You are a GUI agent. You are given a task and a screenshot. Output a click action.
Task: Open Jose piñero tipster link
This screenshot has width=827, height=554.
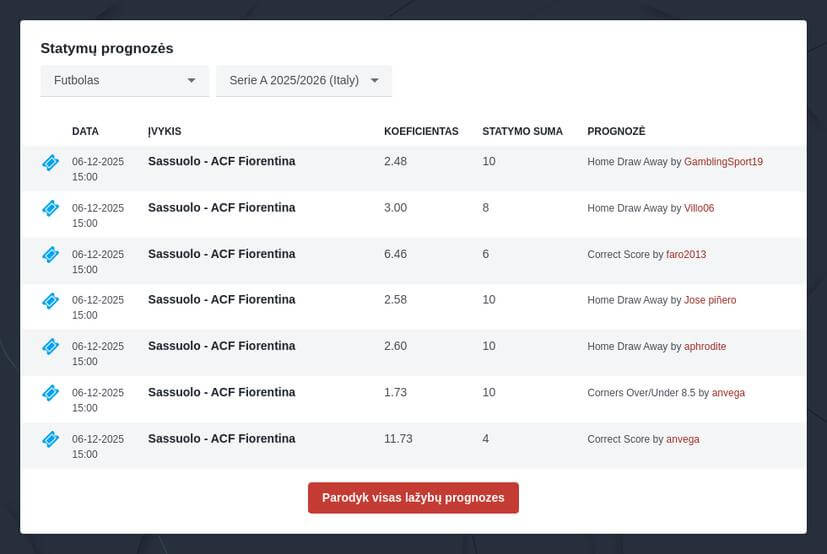coord(709,300)
